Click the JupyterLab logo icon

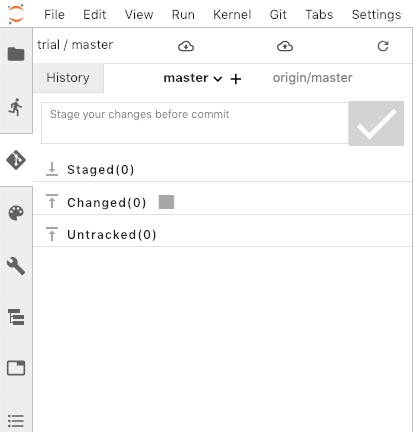tap(16, 14)
